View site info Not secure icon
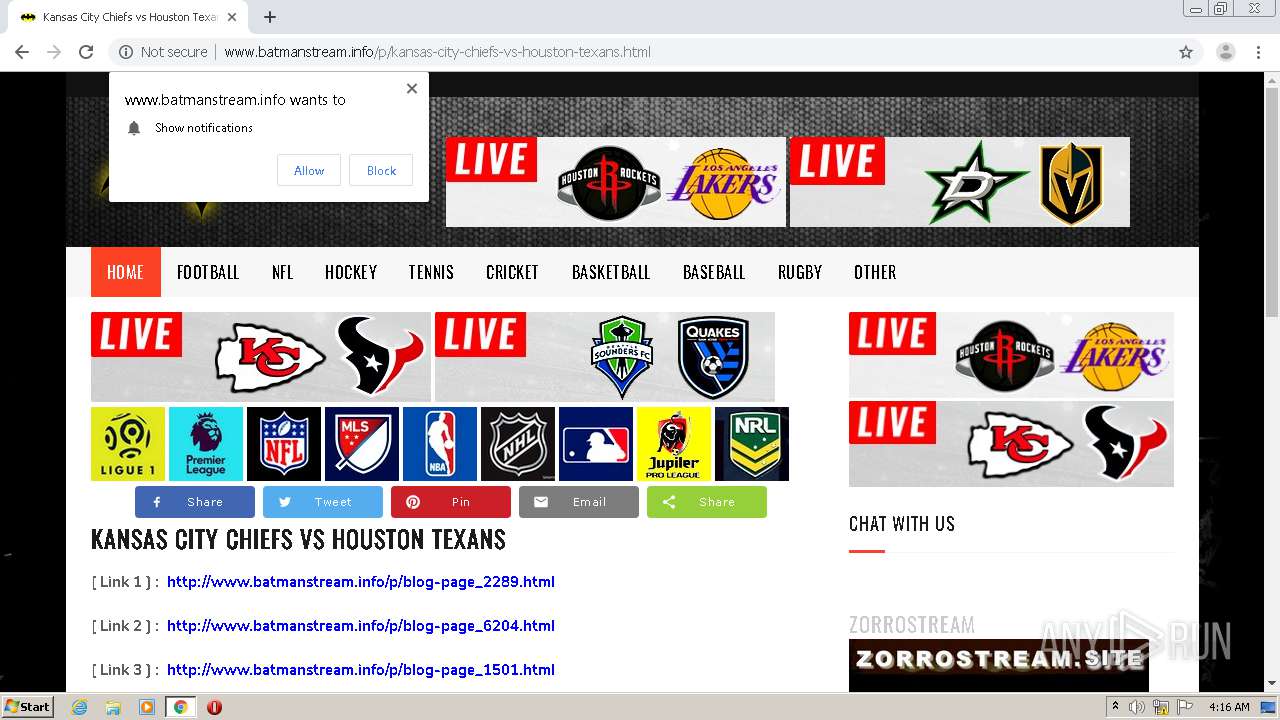 (126, 52)
